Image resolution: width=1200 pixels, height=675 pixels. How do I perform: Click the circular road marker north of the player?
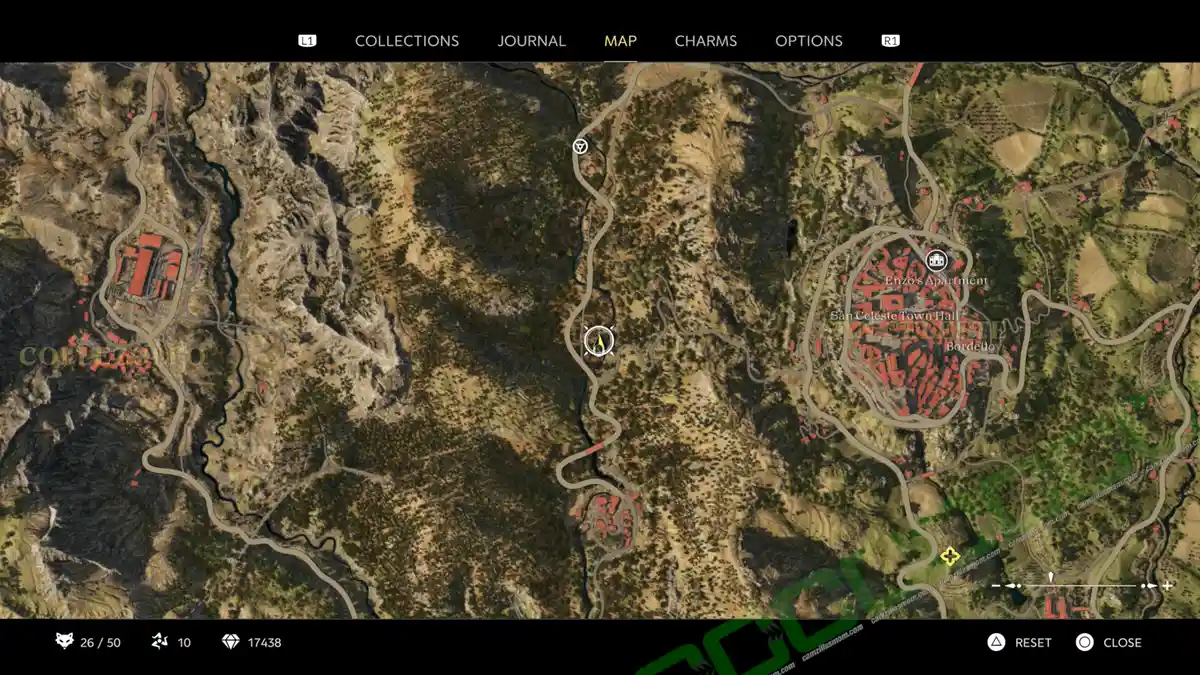click(x=580, y=146)
